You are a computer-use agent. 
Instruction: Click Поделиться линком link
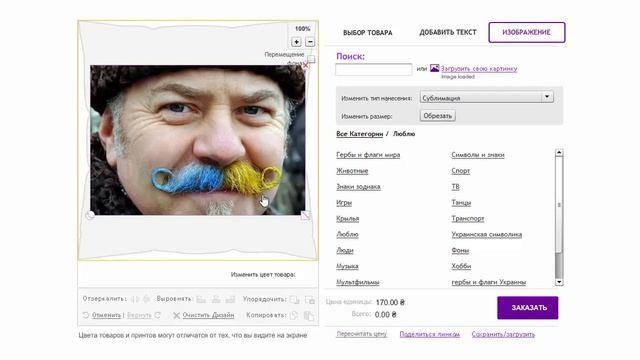pos(429,334)
